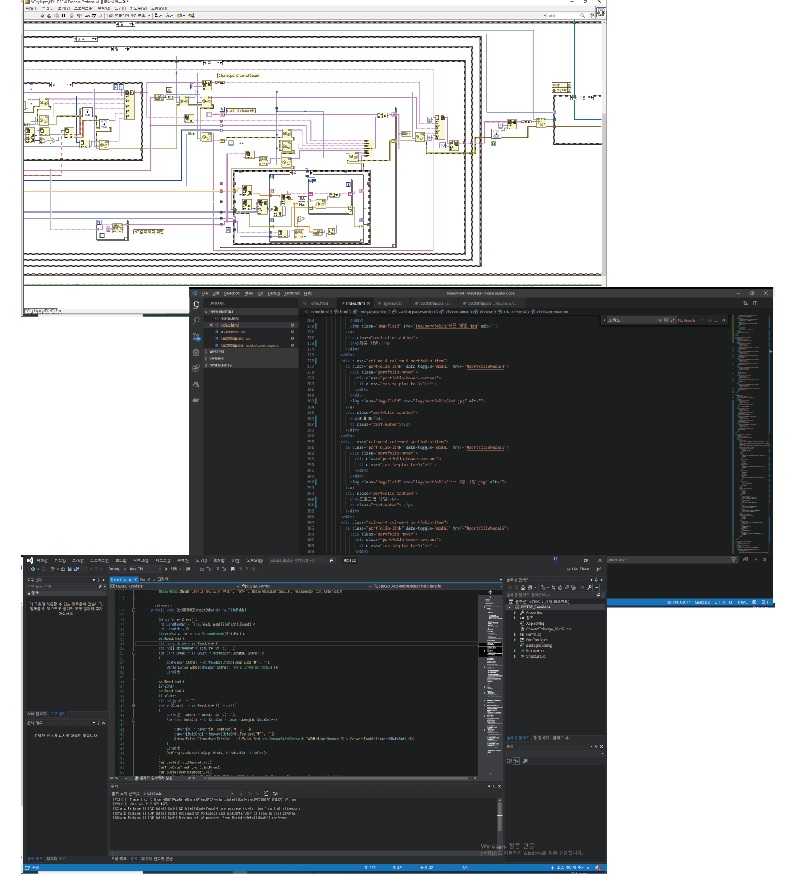Open Debug configuration dropdown in Visual Studio
Screen dimensions: 788x876
(x=117, y=569)
